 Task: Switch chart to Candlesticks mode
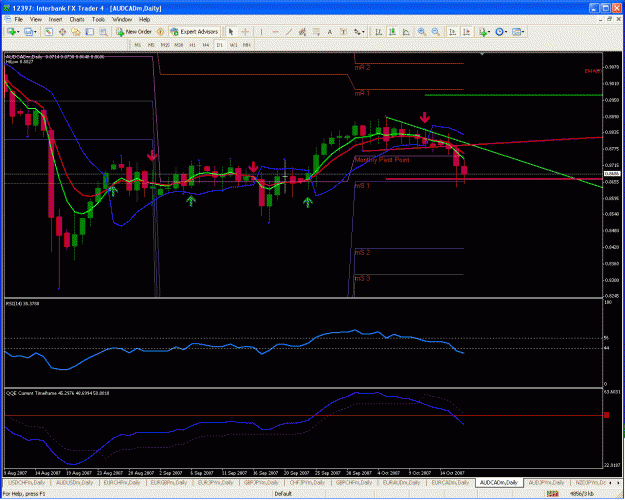[x=393, y=32]
